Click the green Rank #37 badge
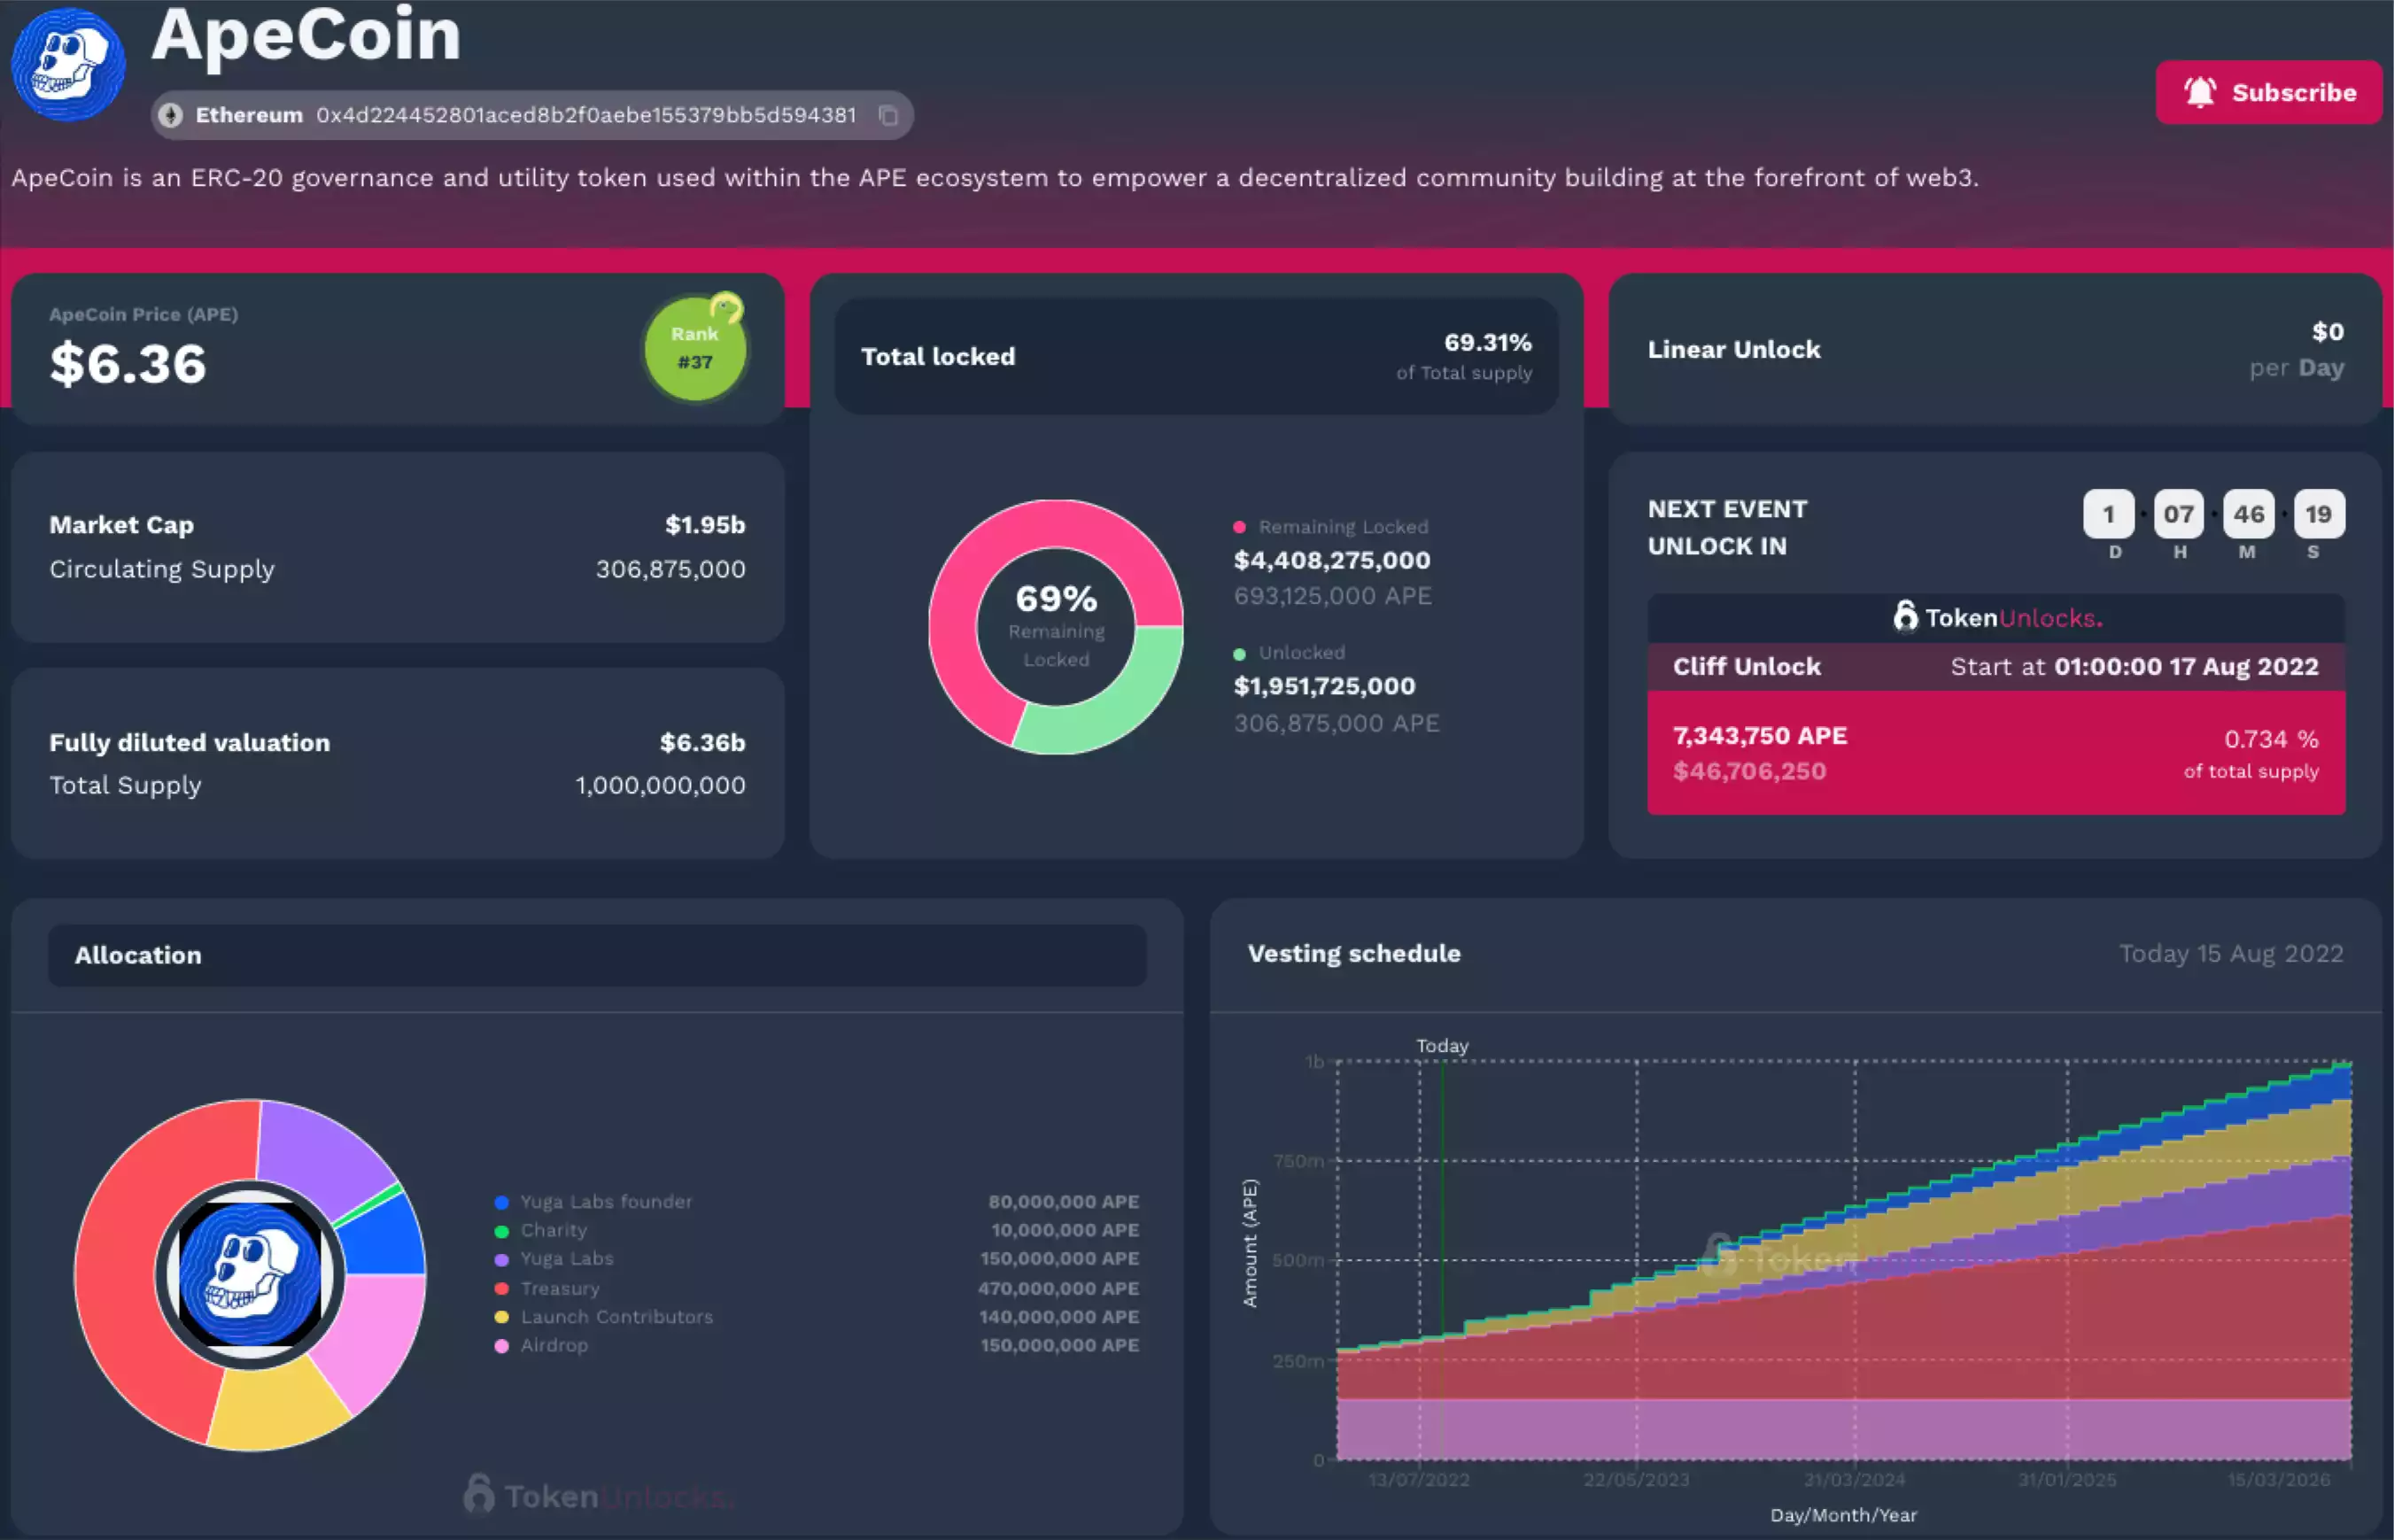The image size is (2394, 1540). pos(694,348)
